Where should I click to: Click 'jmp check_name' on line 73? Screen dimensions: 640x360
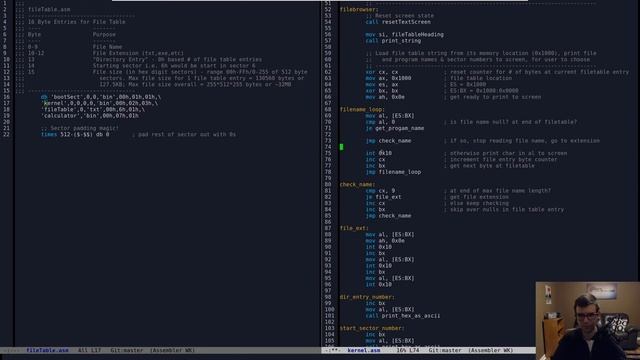tap(388, 141)
